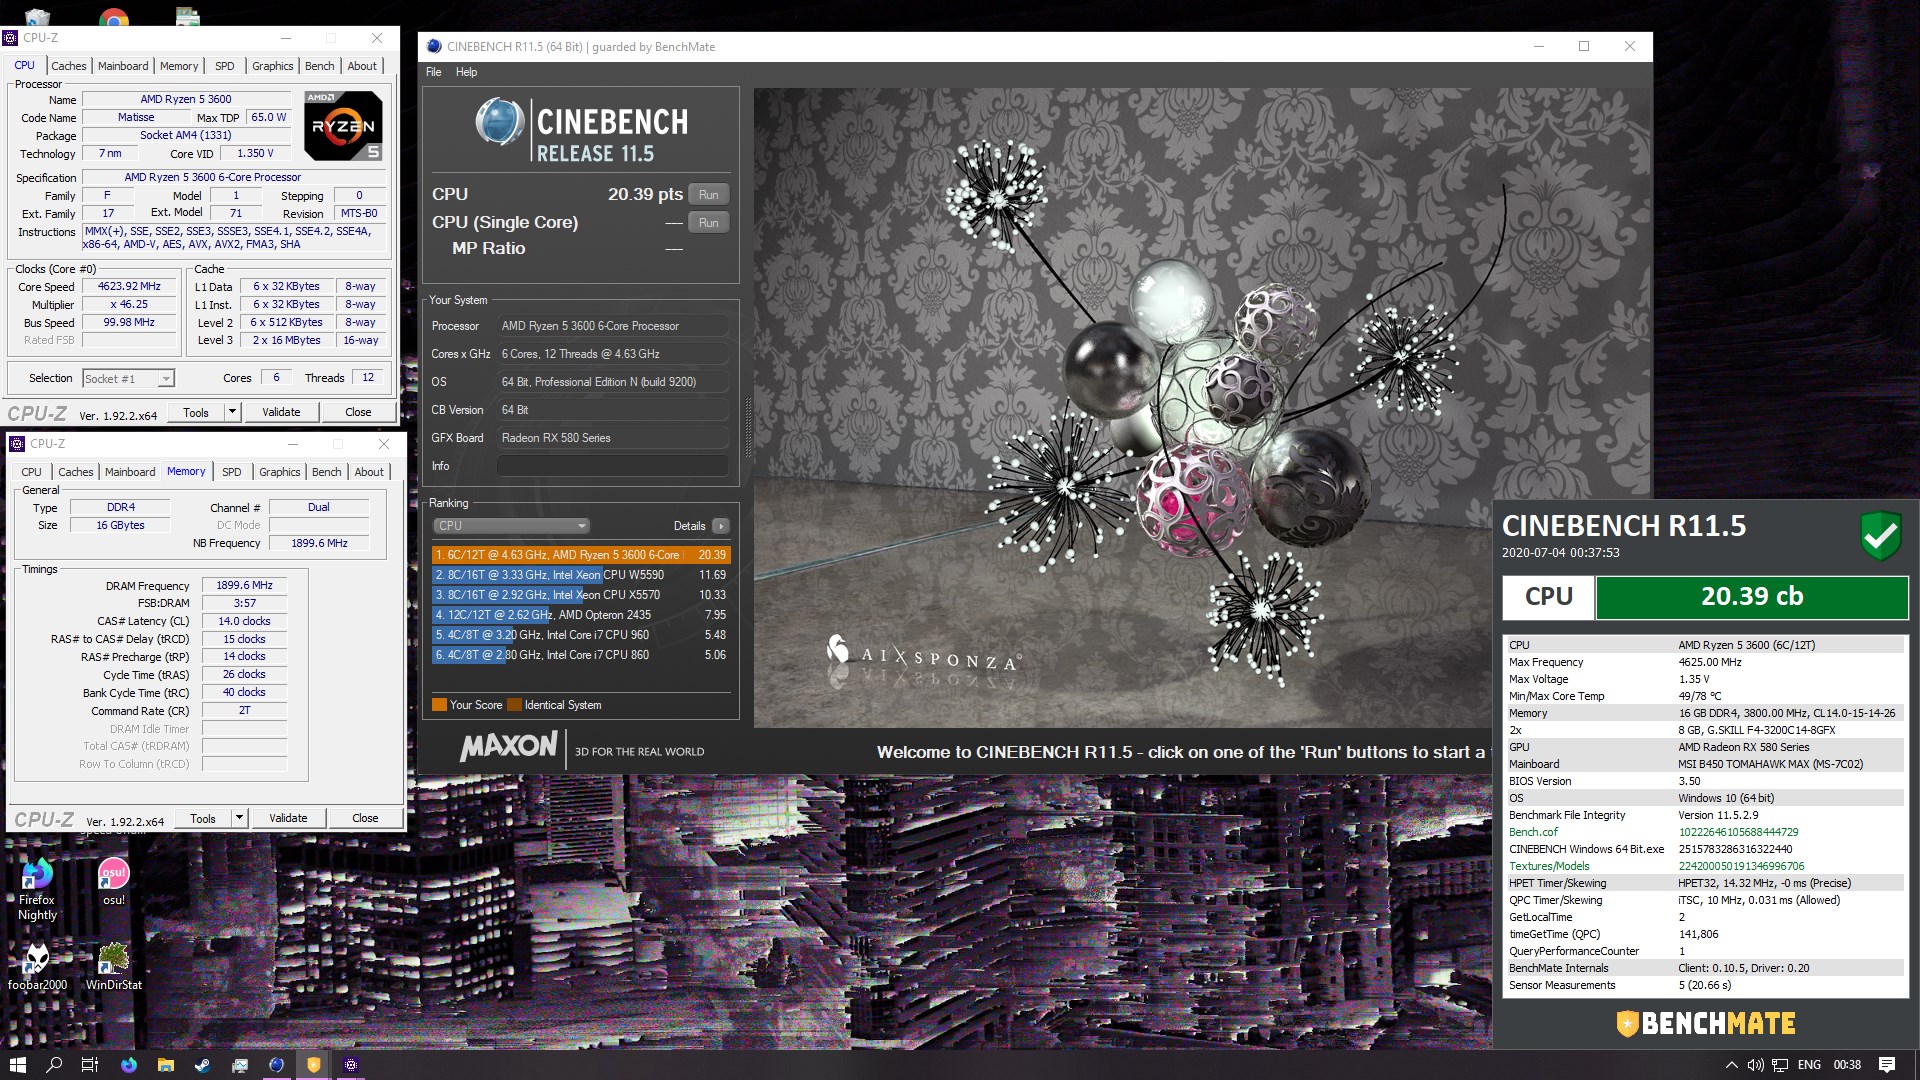Click Close button in bottom CPU-Z window
1920x1080 pixels.
[365, 818]
